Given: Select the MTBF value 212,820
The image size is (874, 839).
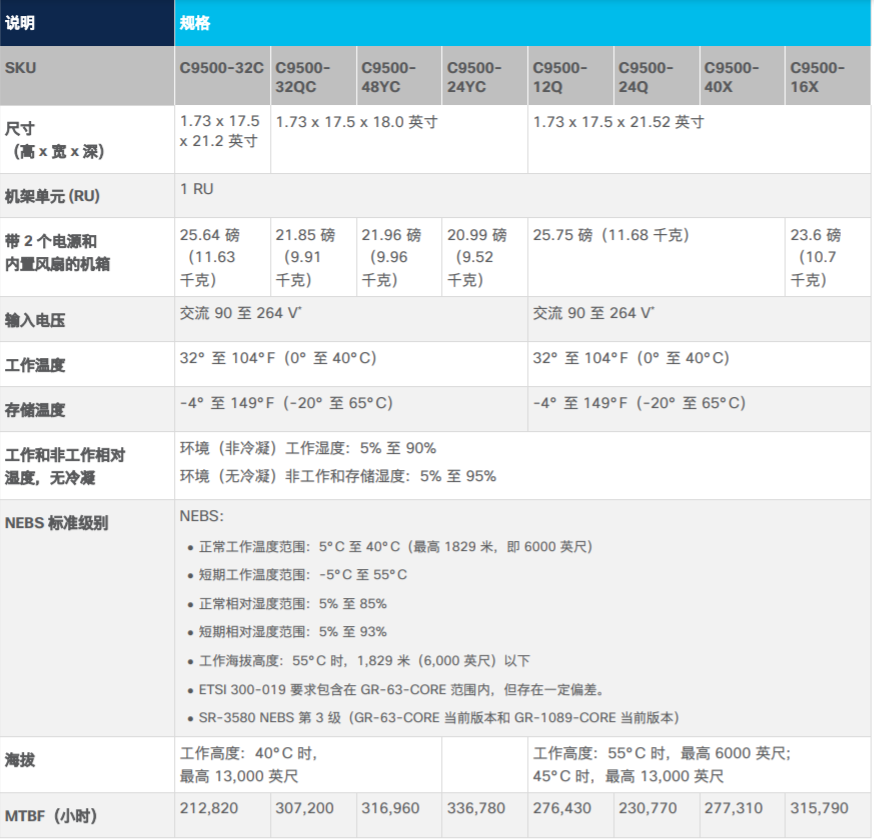Looking at the screenshot, I should pyautogui.click(x=209, y=808).
